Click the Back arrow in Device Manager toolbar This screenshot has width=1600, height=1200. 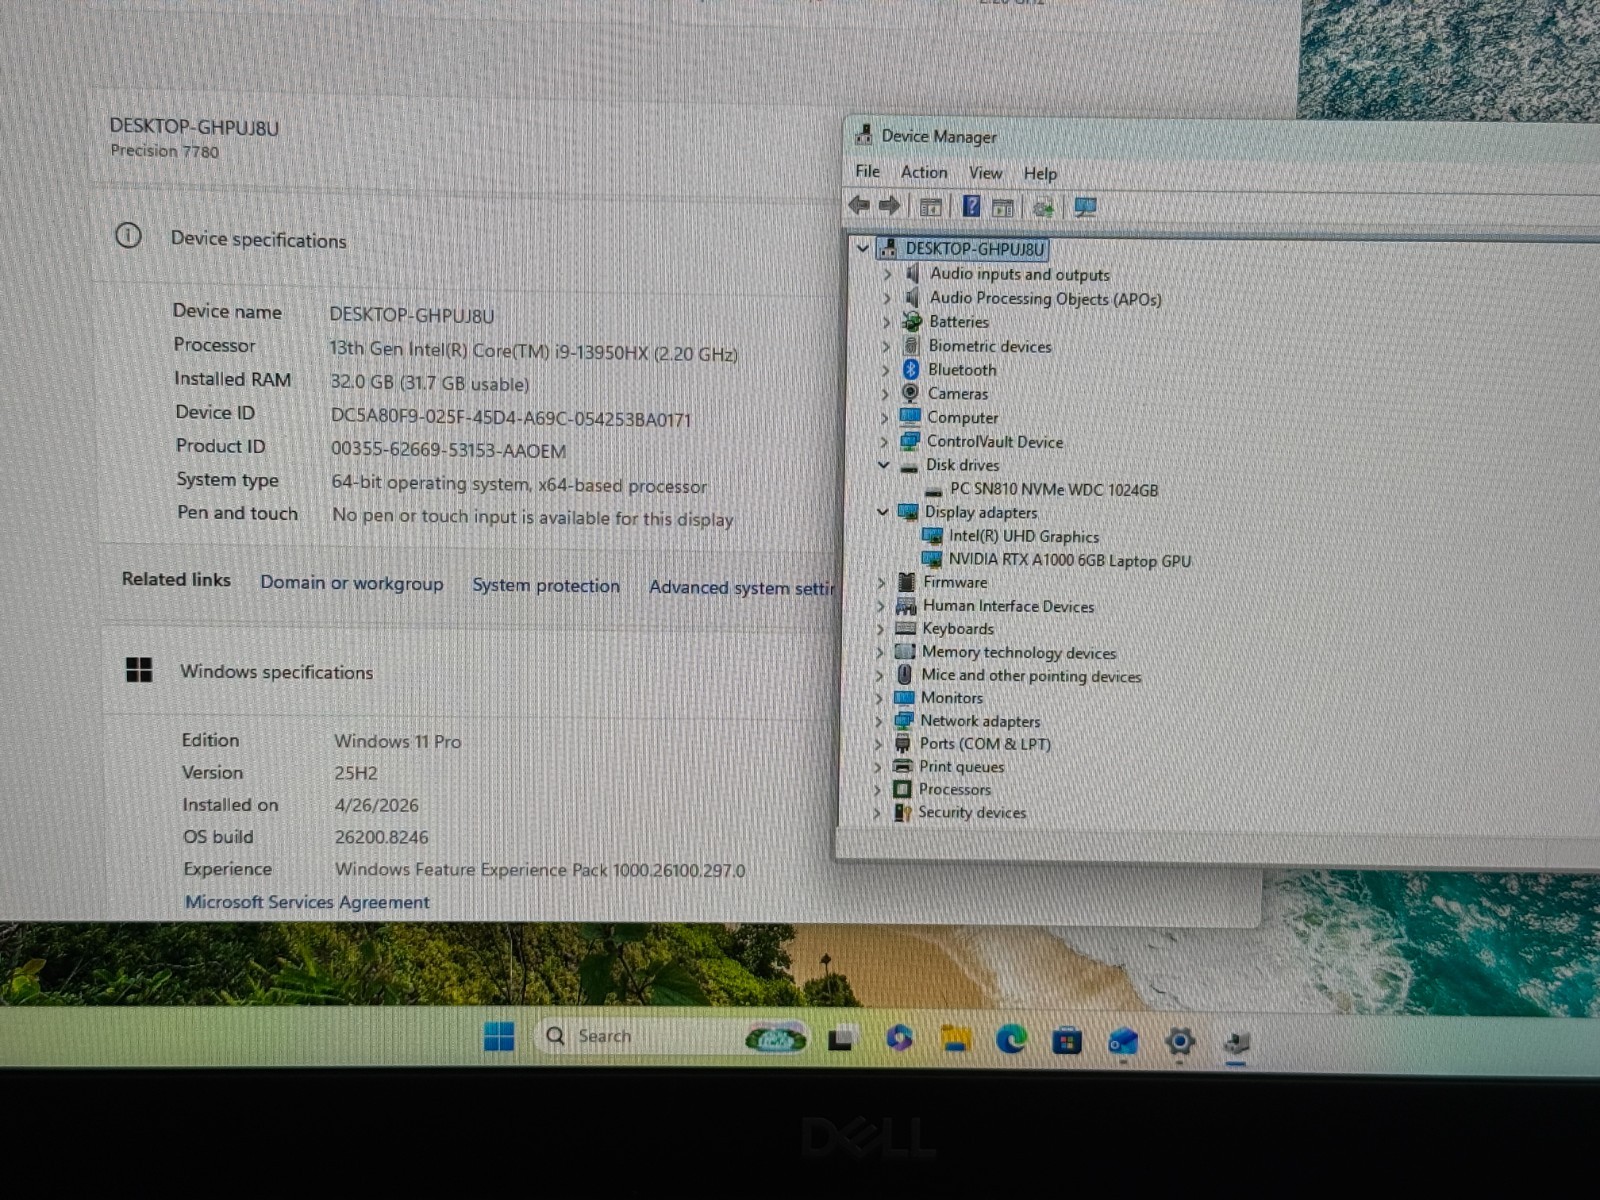point(858,205)
